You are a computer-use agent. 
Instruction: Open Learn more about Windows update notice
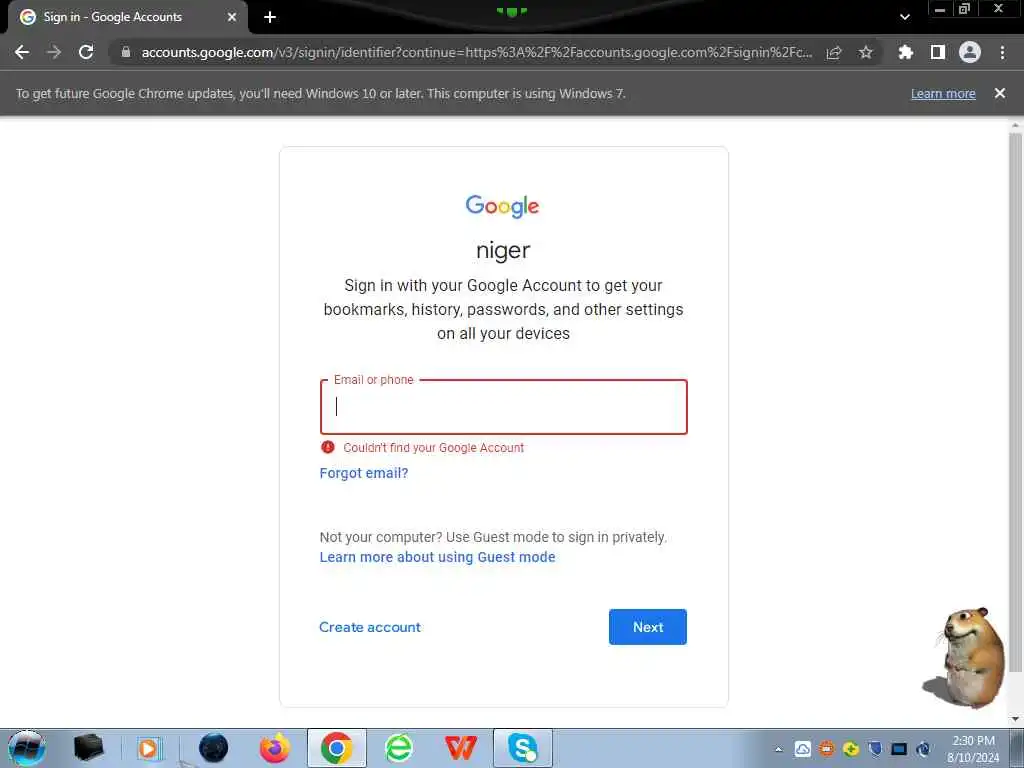coord(943,93)
